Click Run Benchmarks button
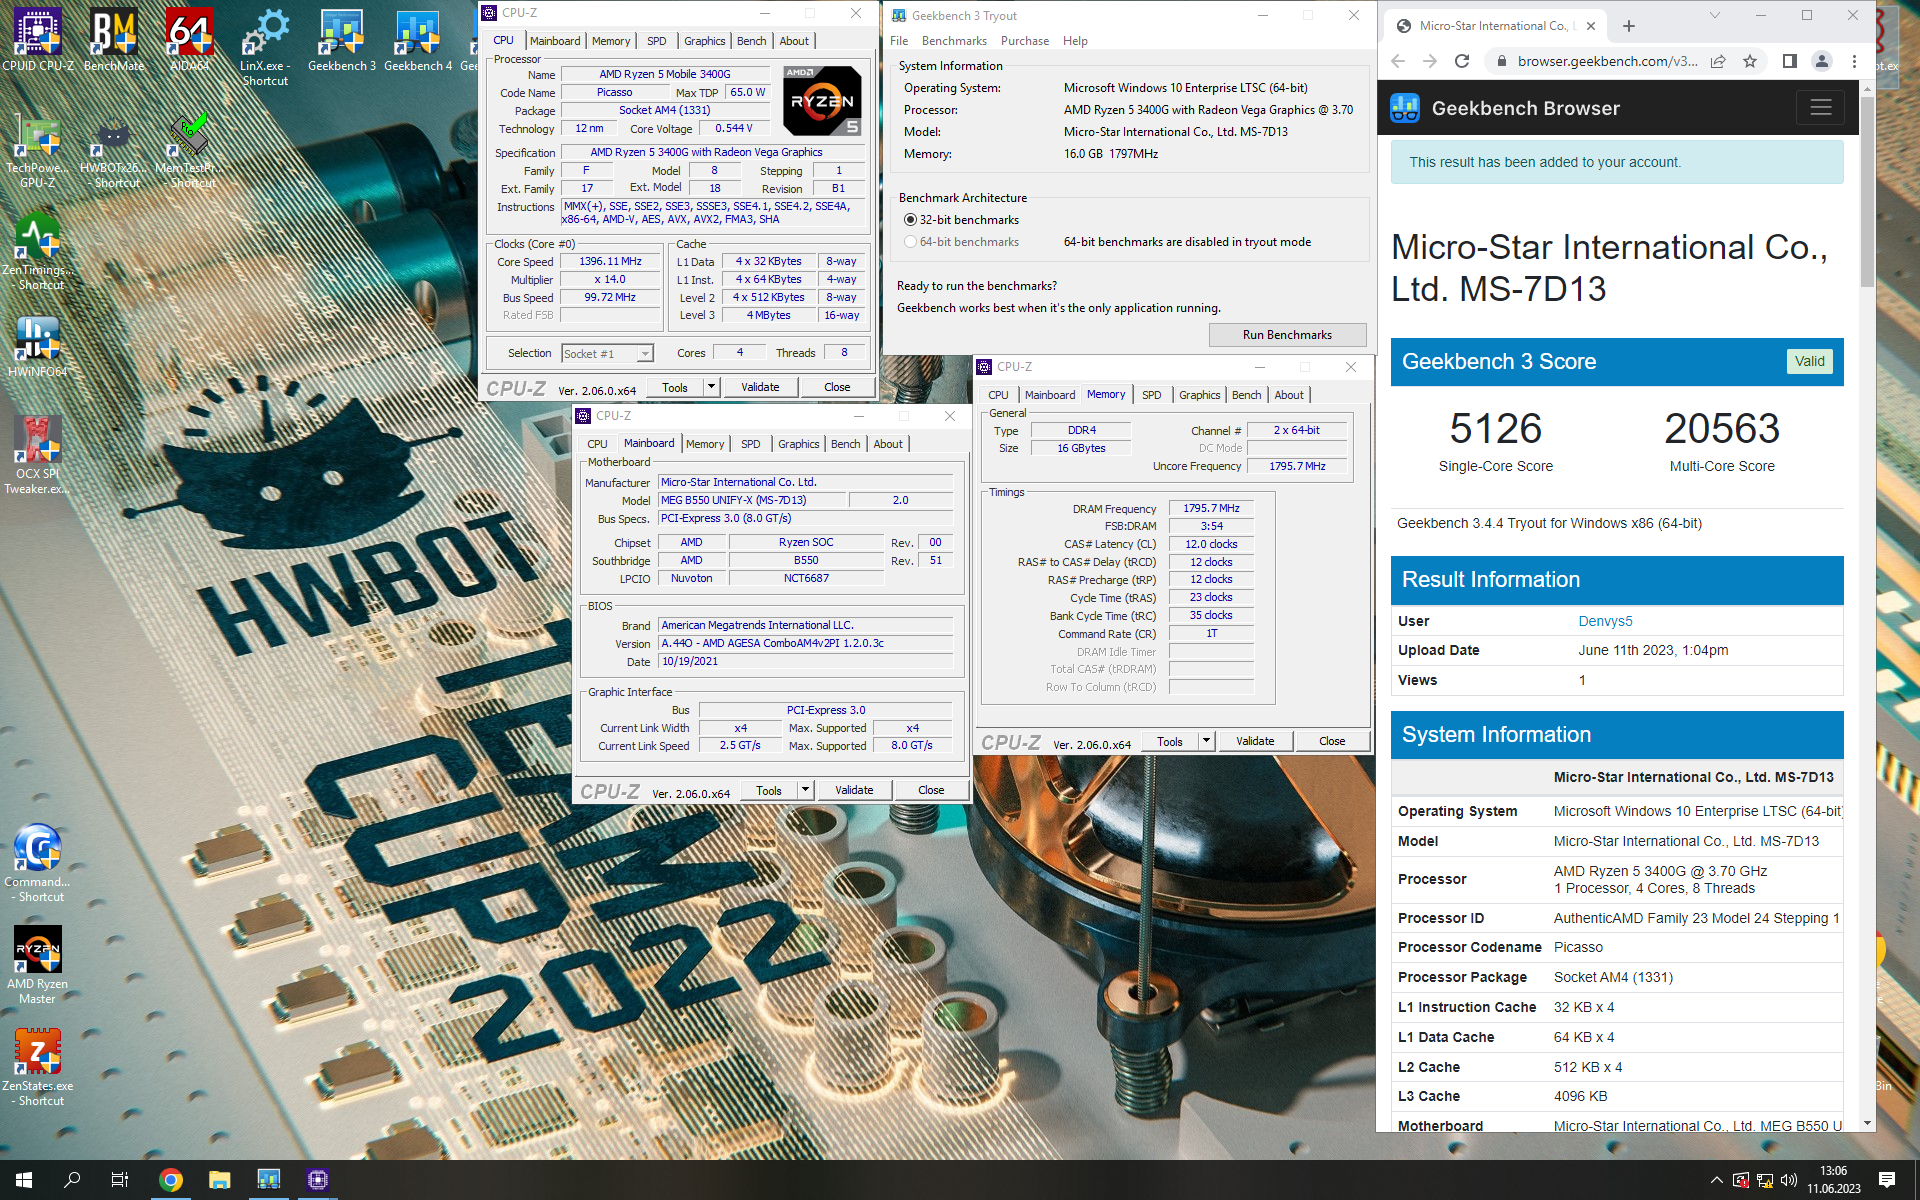 [x=1287, y=335]
